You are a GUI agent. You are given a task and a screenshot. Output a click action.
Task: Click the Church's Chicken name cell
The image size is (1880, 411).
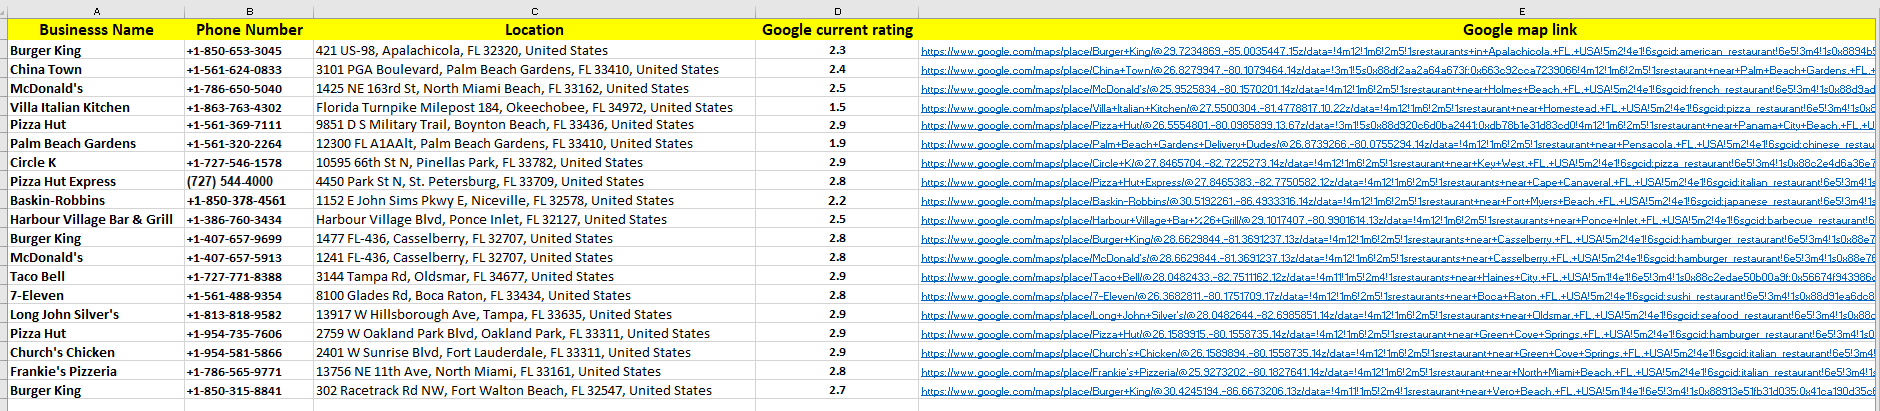point(62,352)
